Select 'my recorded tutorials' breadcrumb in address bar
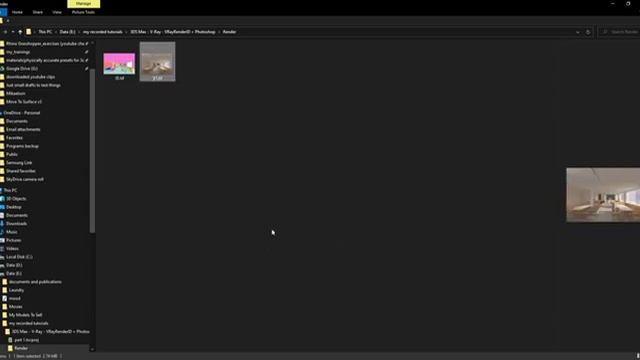 [x=102, y=32]
